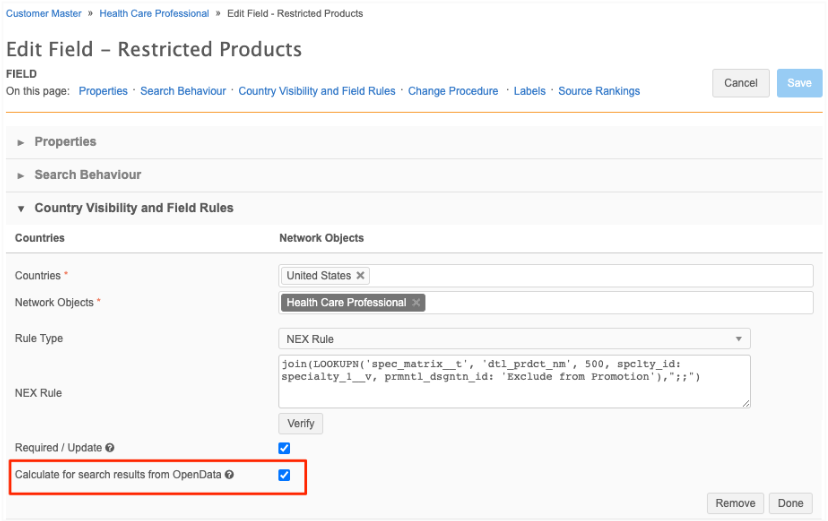The image size is (828, 521).
Task: Click inside the NEX Rule text area
Action: tap(514, 381)
